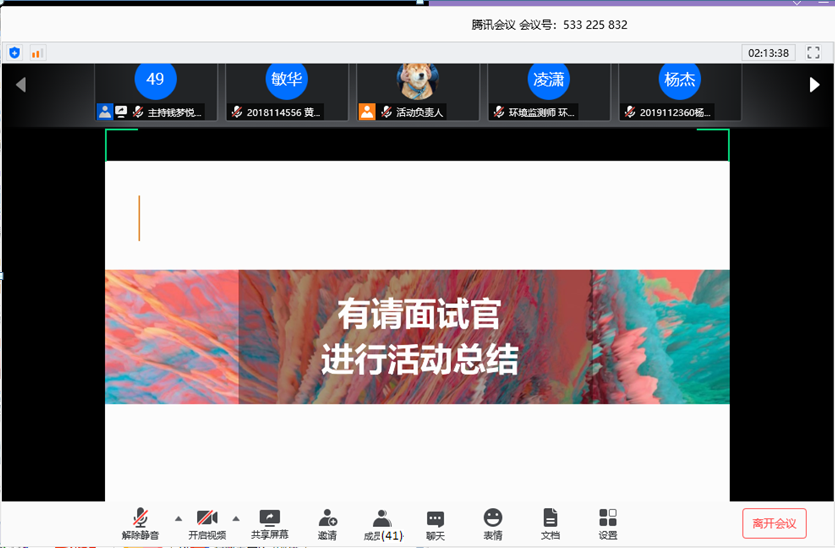
Task: Click the 离开会议 leave meeting button
Action: coord(774,524)
